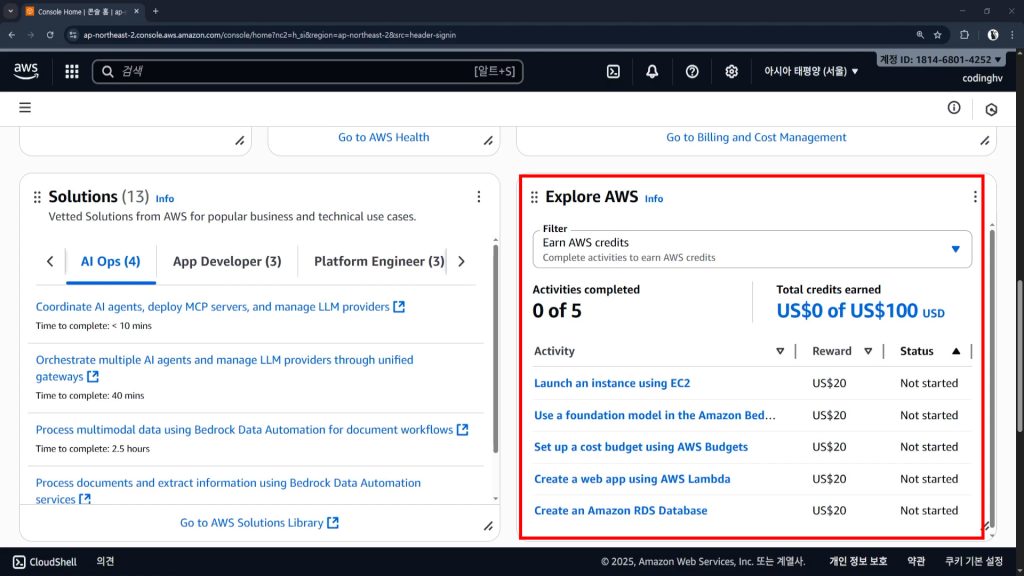Open the Explore AWS three-dot menu
The height and width of the screenshot is (576, 1024).
(975, 197)
